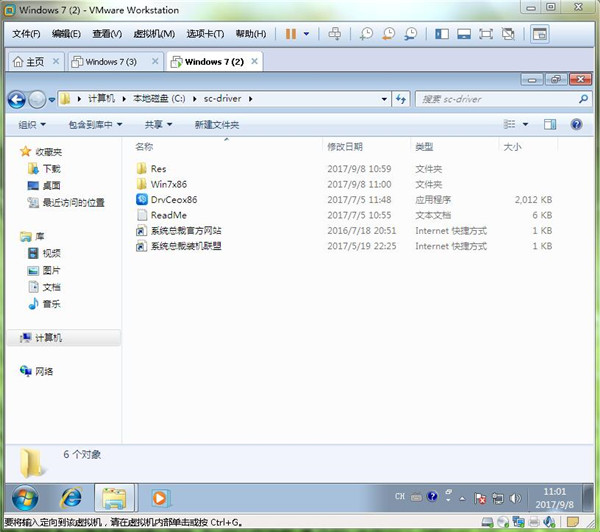
Task: Revert the virtual machine to its snapshot
Action: tap(388, 34)
